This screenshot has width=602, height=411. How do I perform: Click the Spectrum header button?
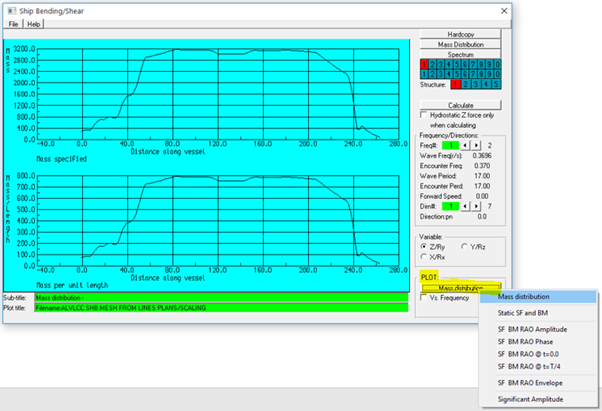point(461,54)
